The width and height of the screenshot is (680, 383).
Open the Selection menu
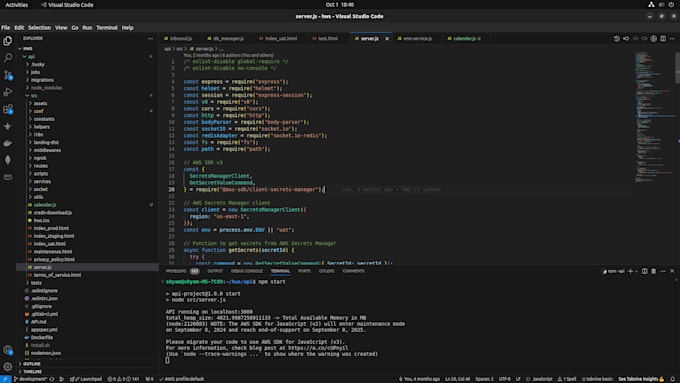tap(39, 27)
